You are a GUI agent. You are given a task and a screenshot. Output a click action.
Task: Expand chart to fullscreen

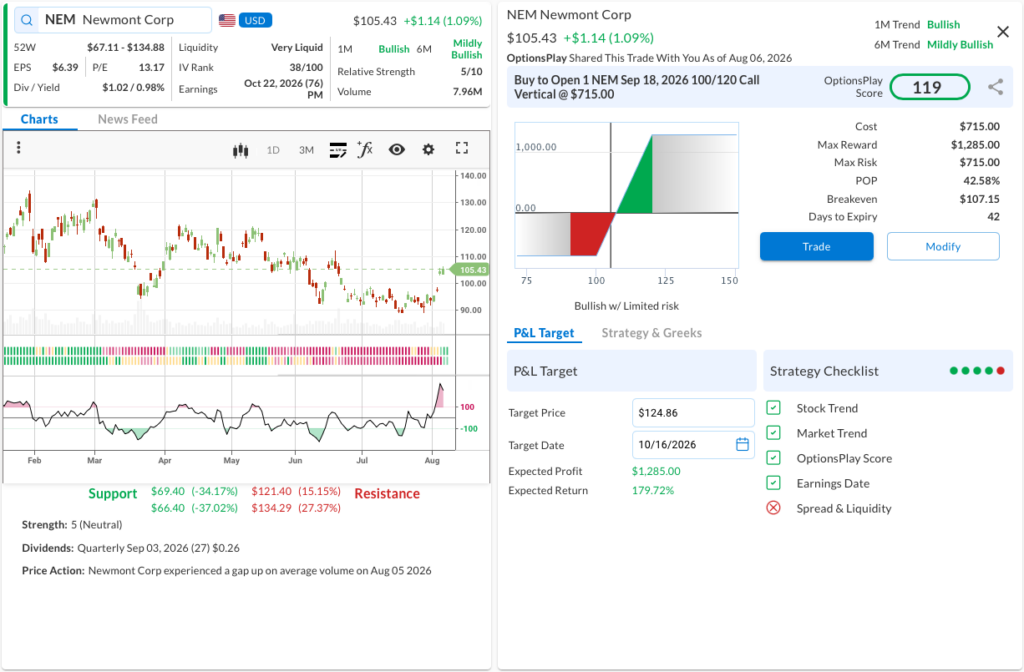462,148
